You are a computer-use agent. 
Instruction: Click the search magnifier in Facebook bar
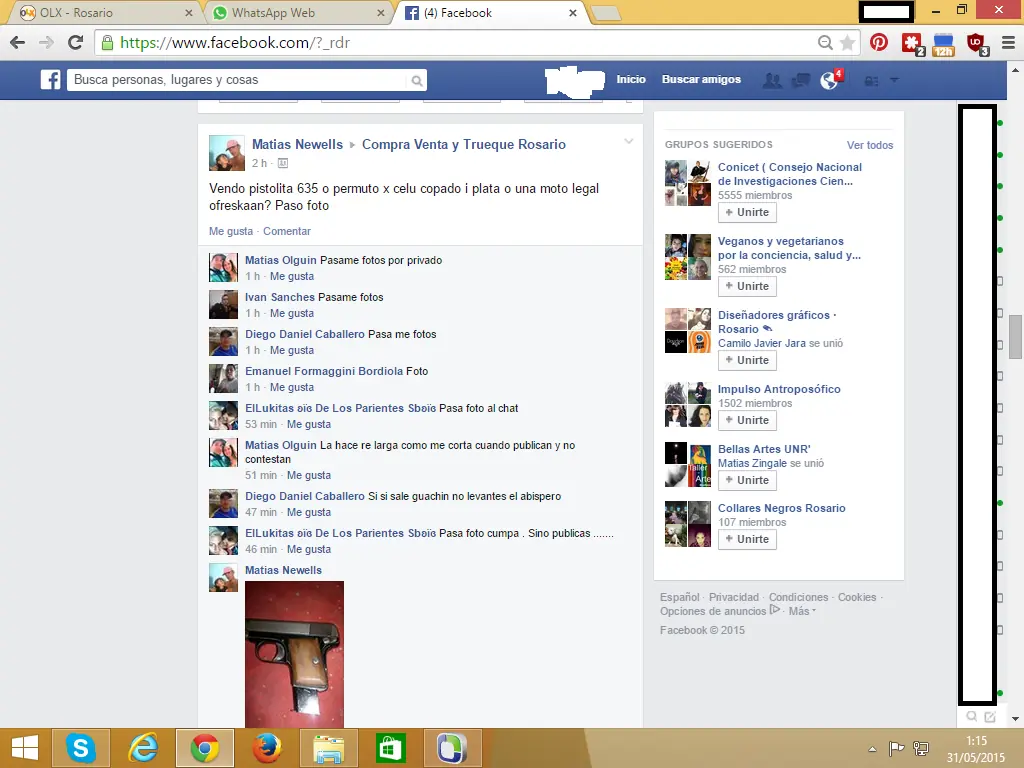(417, 81)
